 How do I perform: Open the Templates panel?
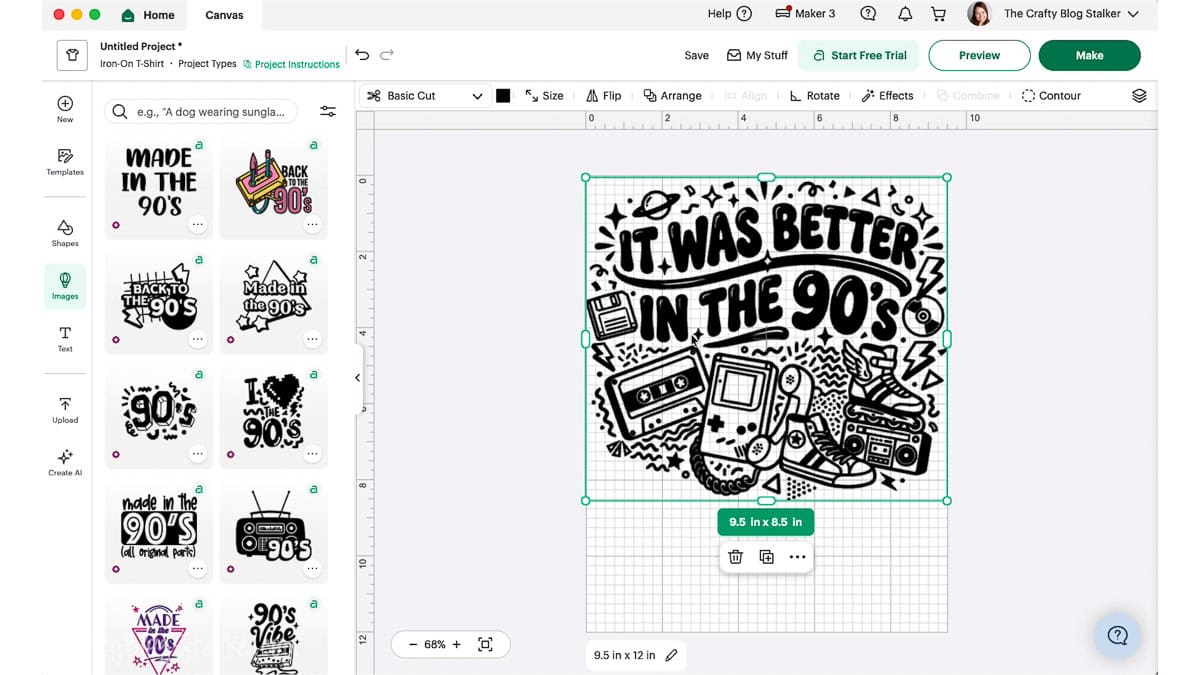click(65, 161)
